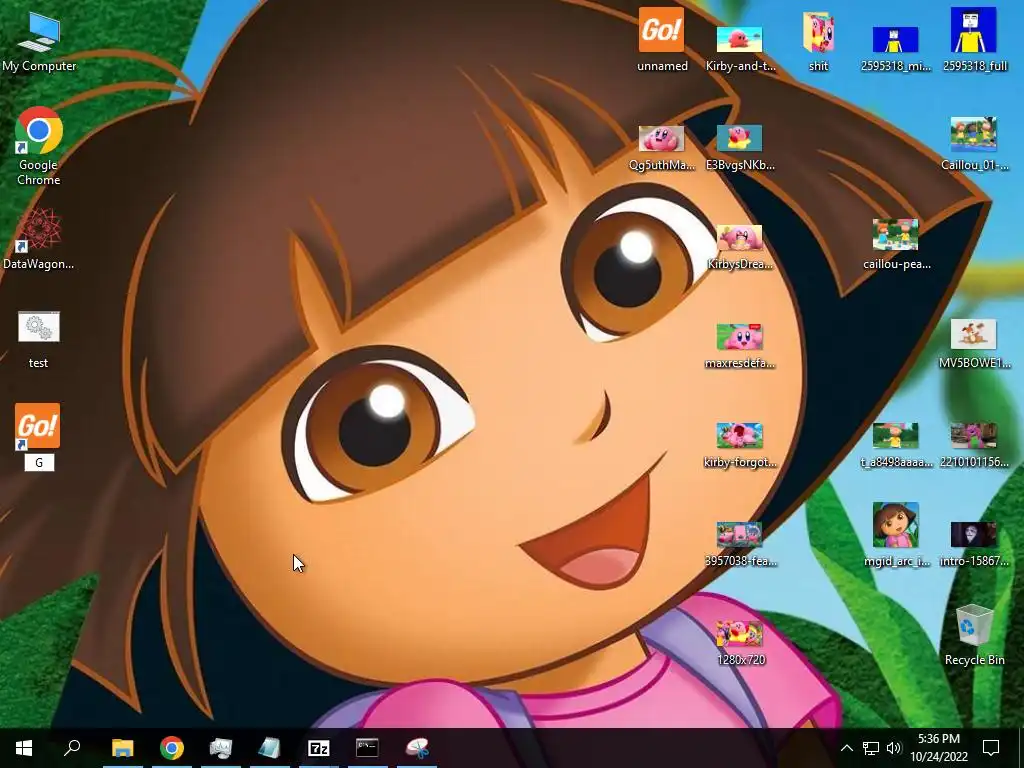Open the notepad-style app in the taskbar
This screenshot has width=1024, height=768.
point(270,748)
